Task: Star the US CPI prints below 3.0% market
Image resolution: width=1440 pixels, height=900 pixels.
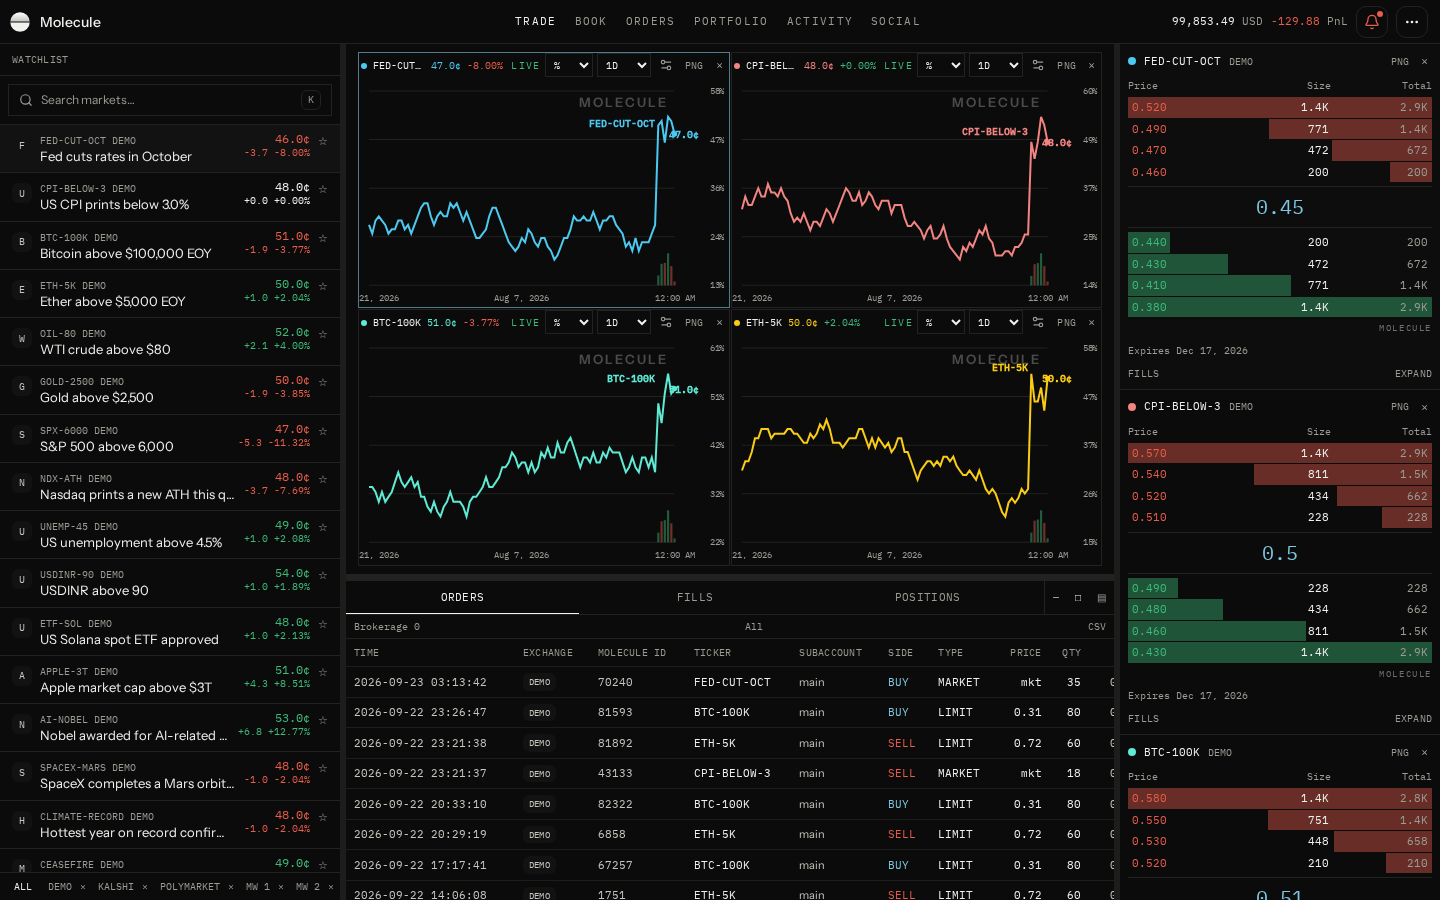Action: pos(323,189)
